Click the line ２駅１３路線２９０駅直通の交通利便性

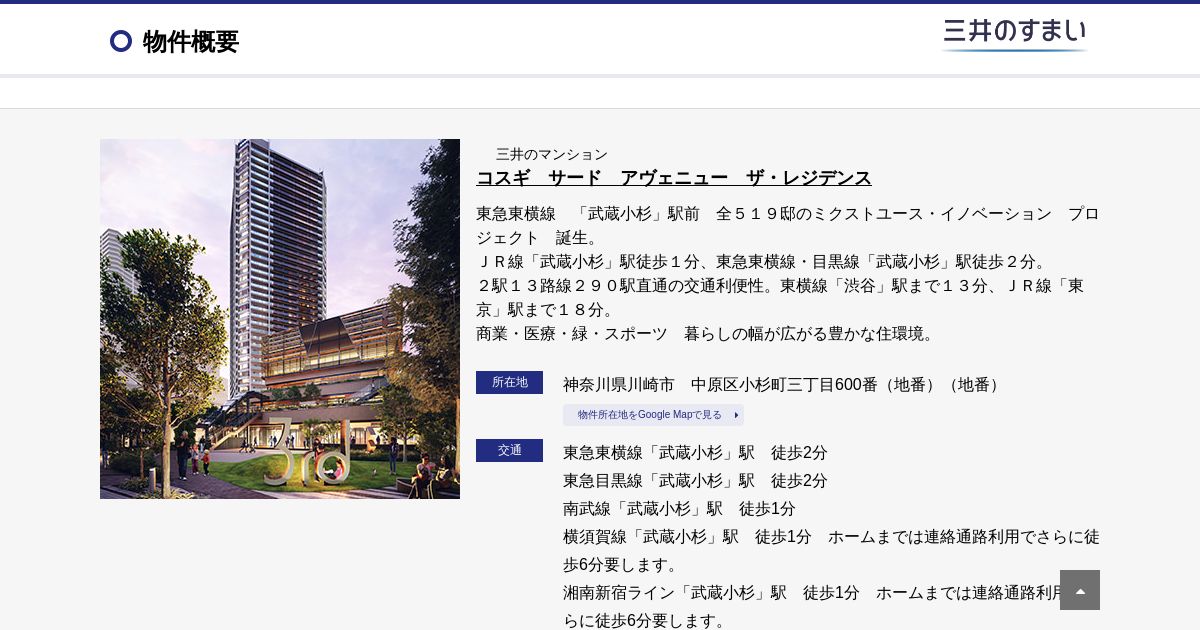tap(780, 298)
